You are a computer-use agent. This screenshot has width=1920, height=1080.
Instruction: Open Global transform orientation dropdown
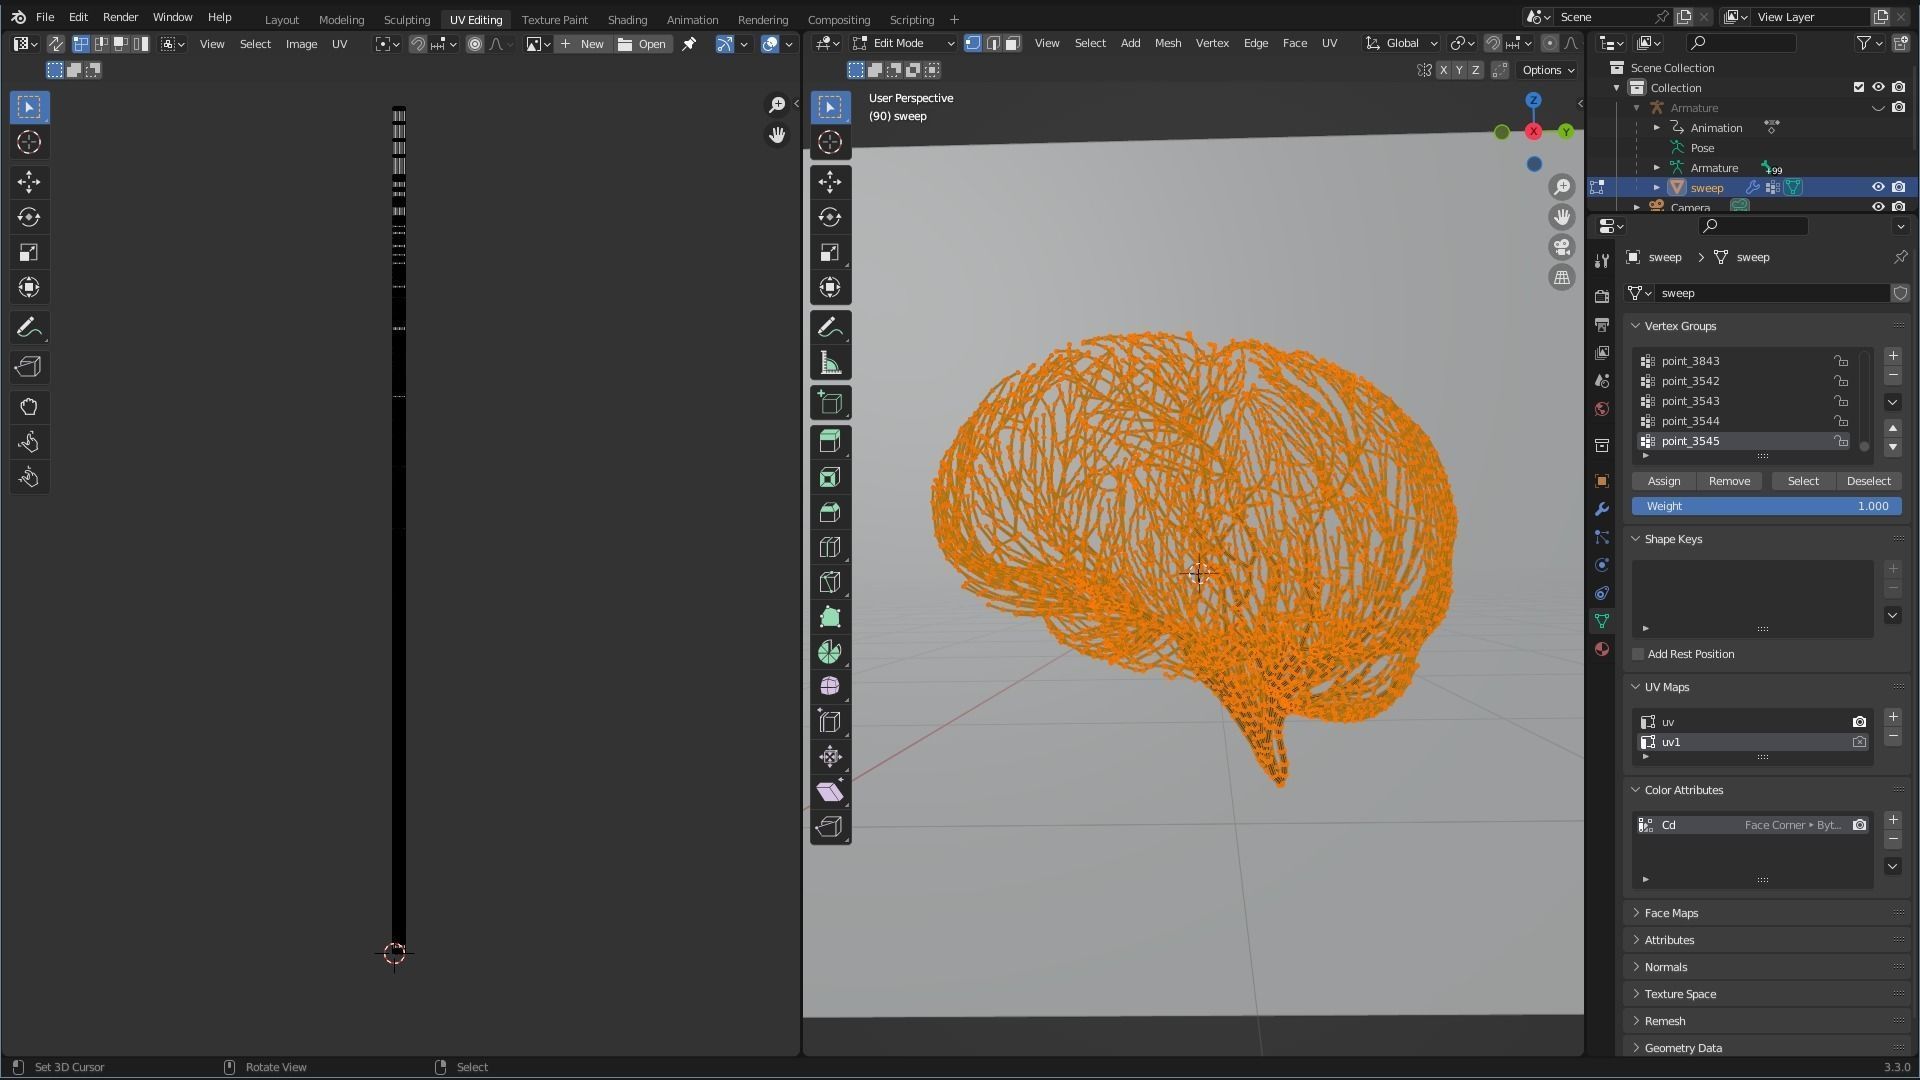point(1402,43)
